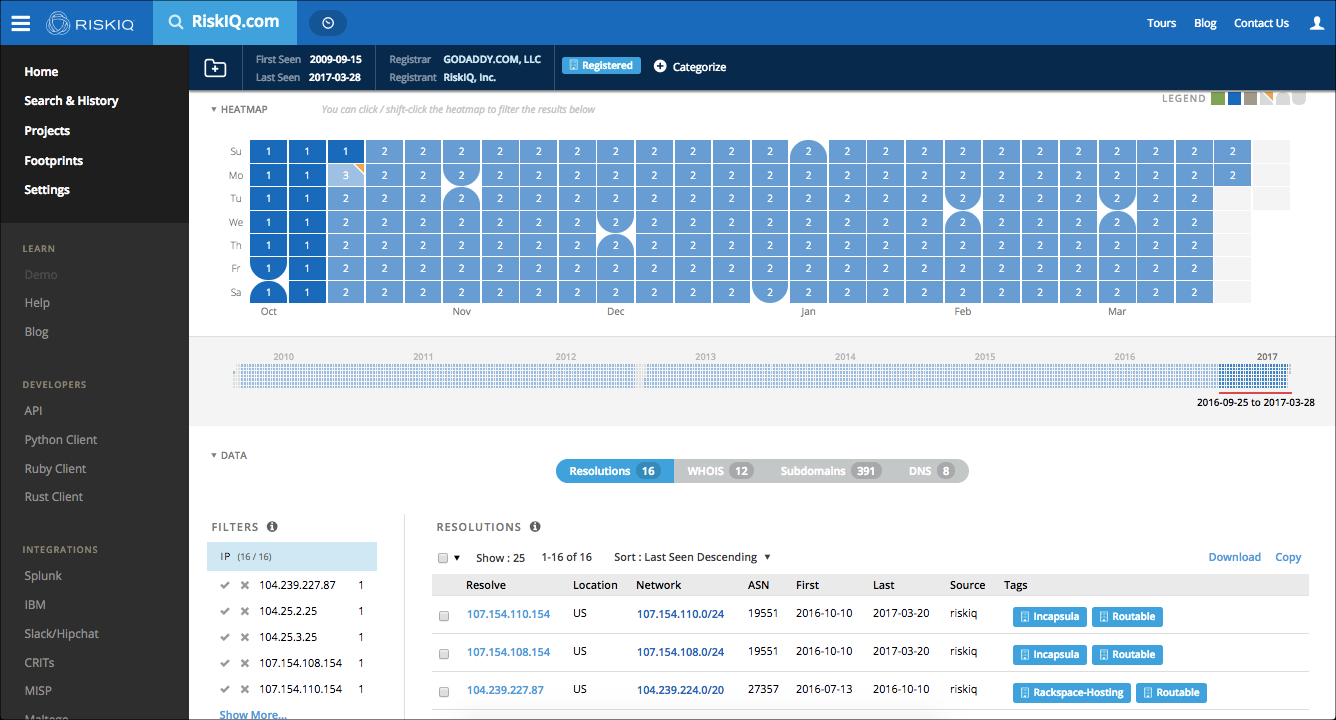Open the hamburger menu in top bar
The width and height of the screenshot is (1336, 720).
[20, 23]
